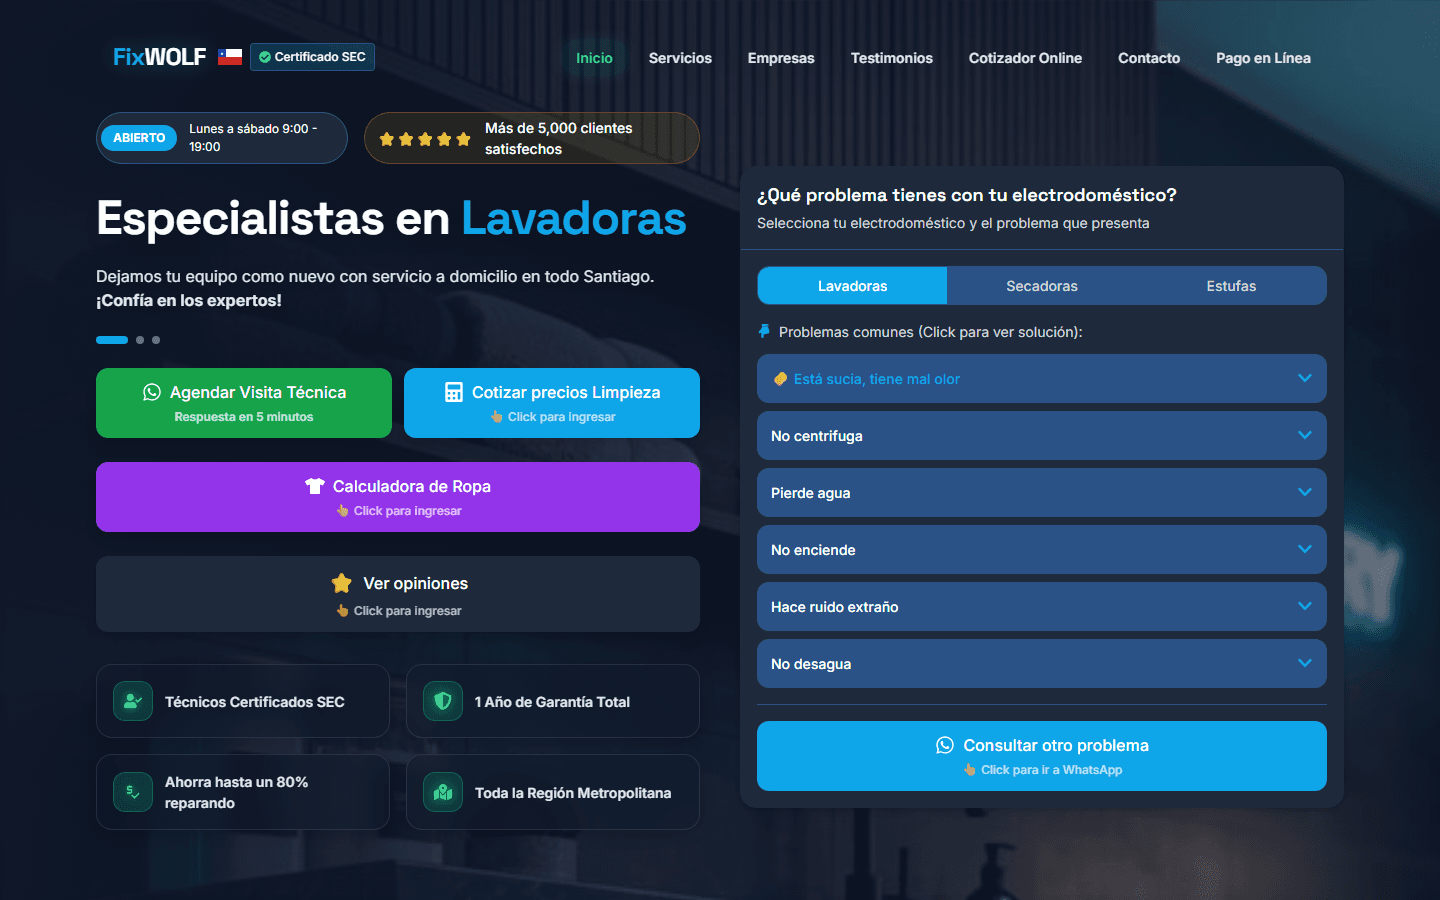Click Agendar Visita Técnica button
This screenshot has width=1440, height=900.
click(x=244, y=403)
